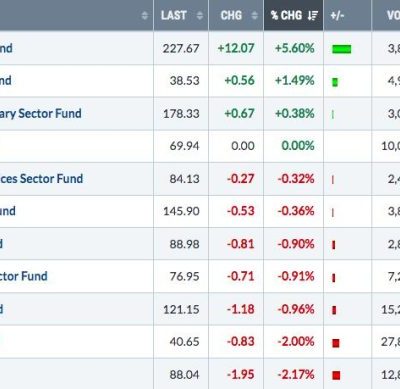This screenshot has height=389, width=400.
Task: Click the green bar for +1.49%
Action: pyautogui.click(x=335, y=82)
